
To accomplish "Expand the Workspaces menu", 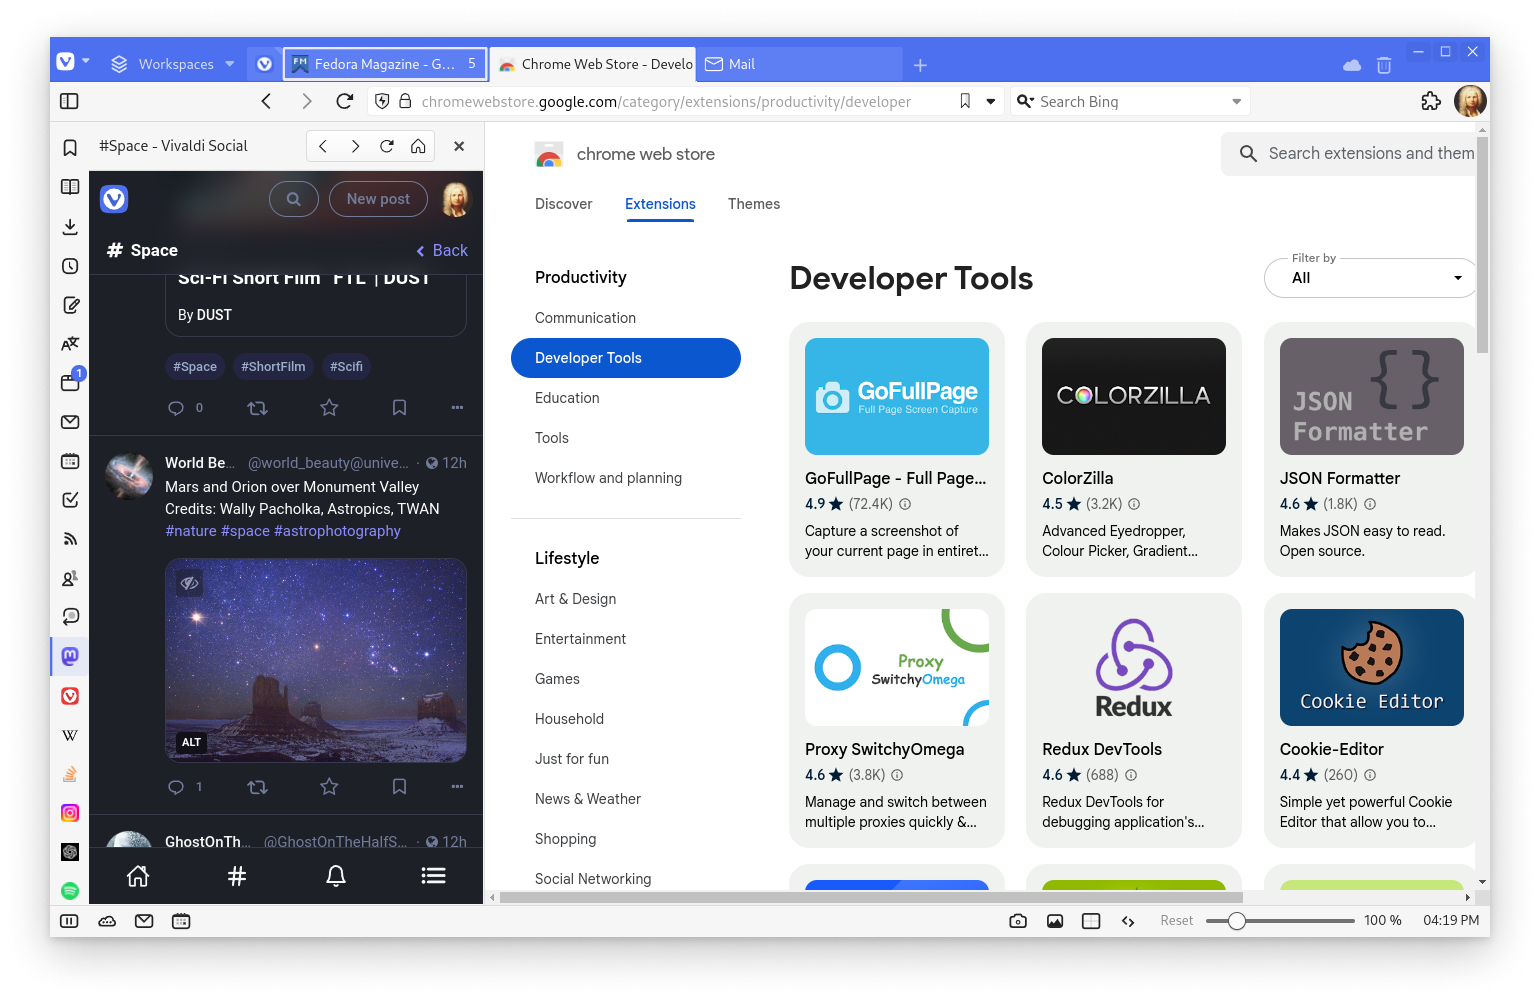I will tap(174, 64).
